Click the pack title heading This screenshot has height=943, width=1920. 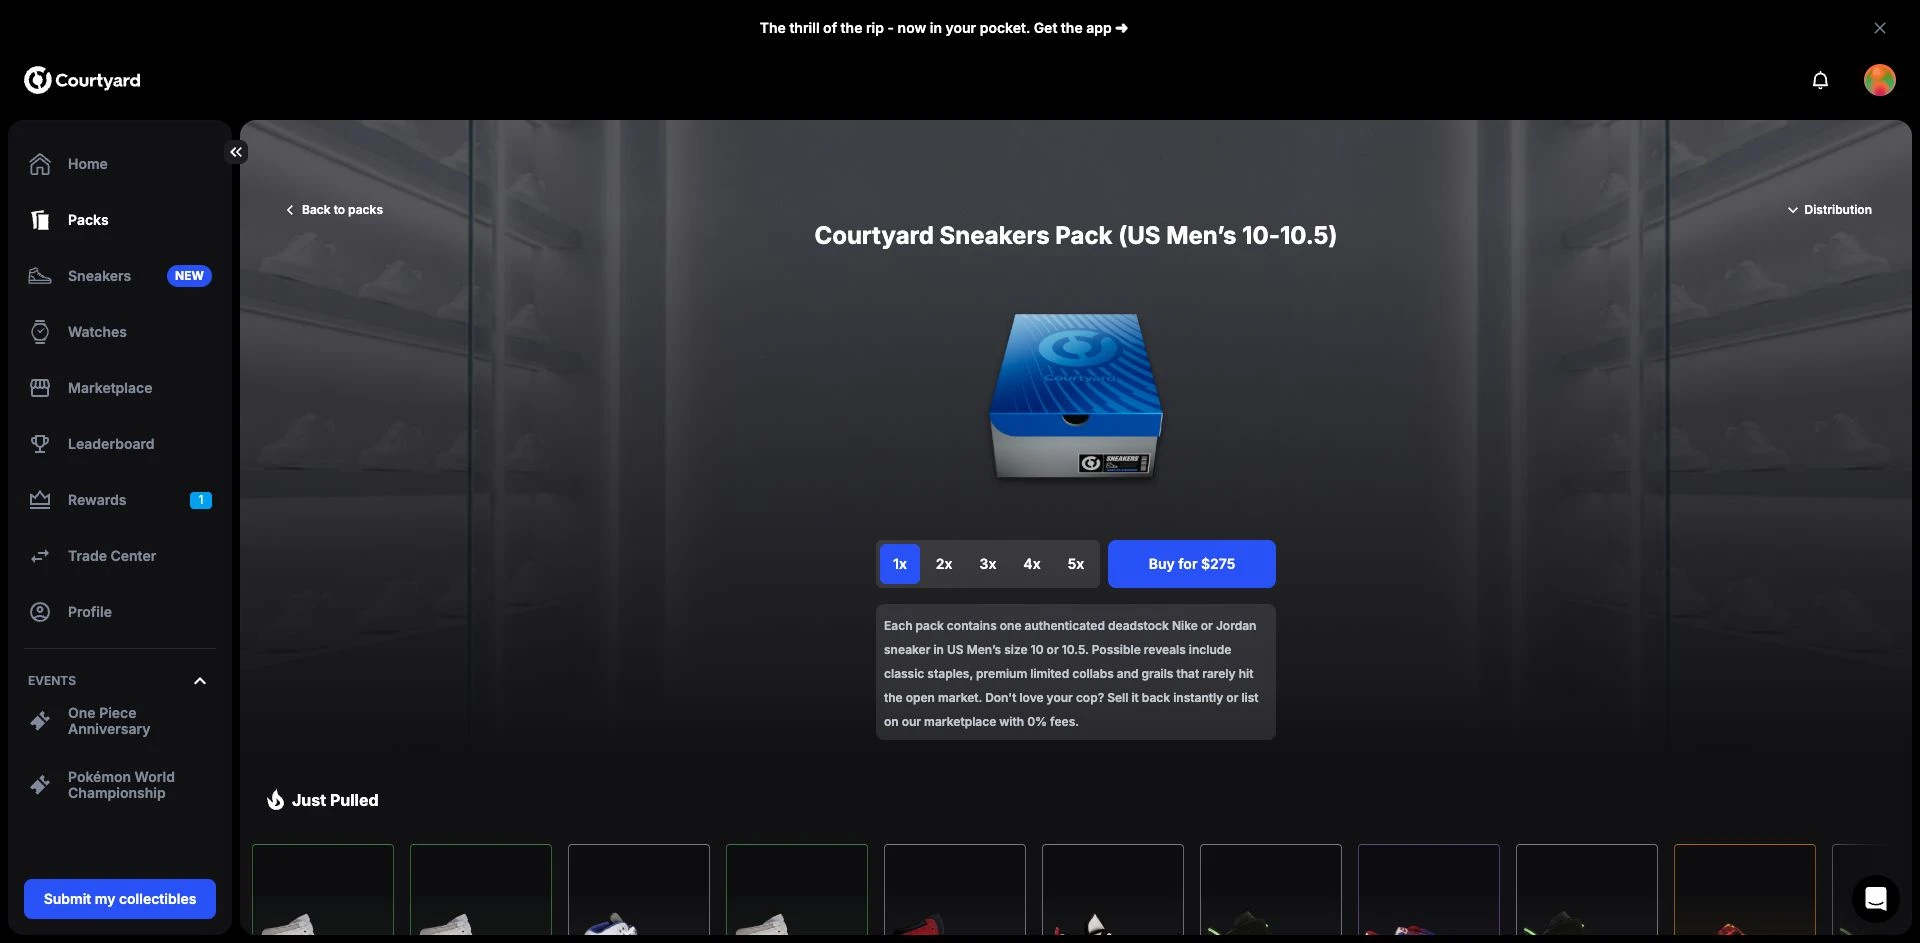1075,236
